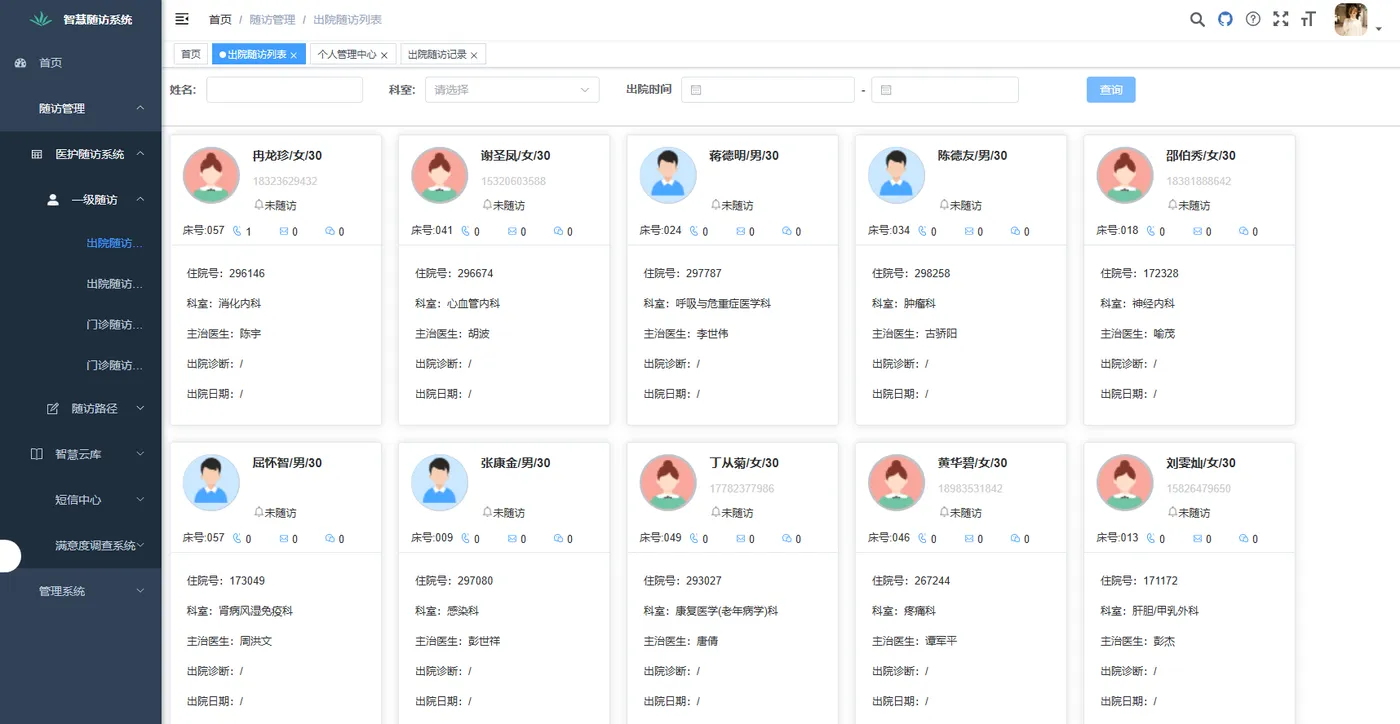
Task: Open 冉龙珍's patient avatar
Action: (211, 176)
